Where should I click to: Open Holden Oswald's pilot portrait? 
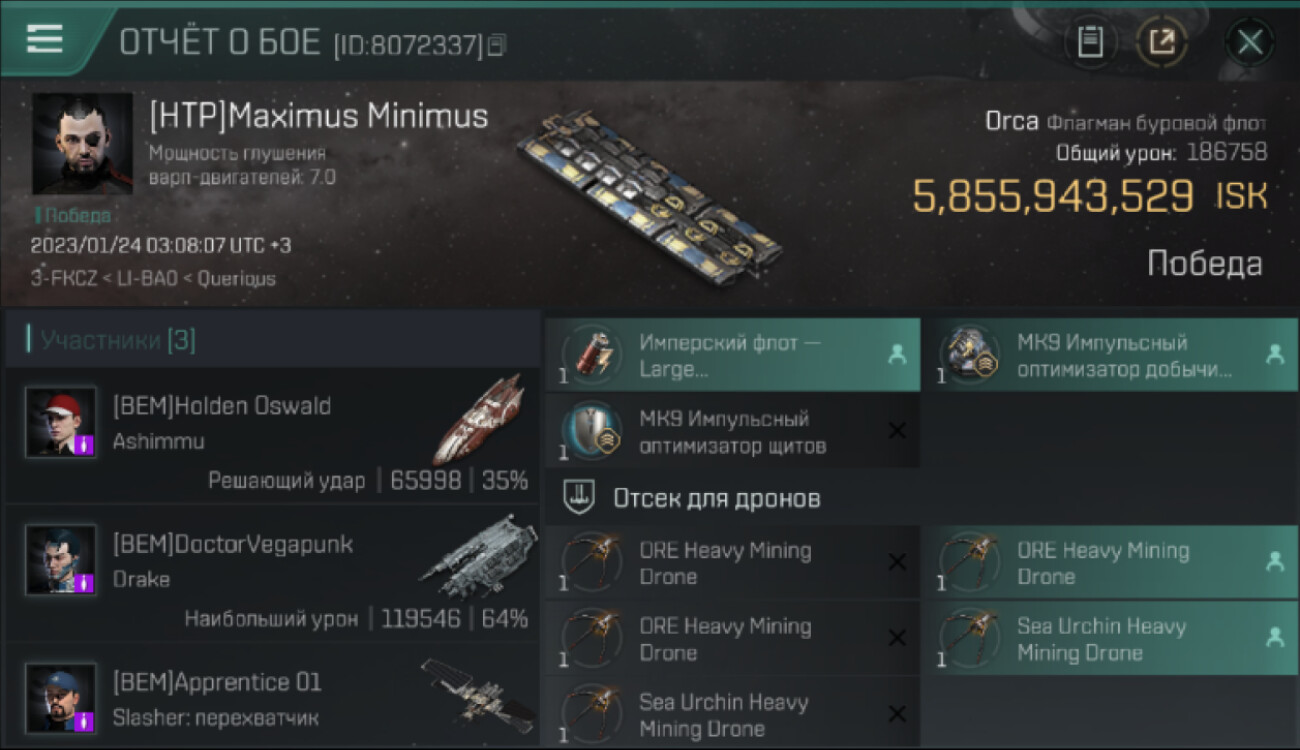click(x=61, y=422)
